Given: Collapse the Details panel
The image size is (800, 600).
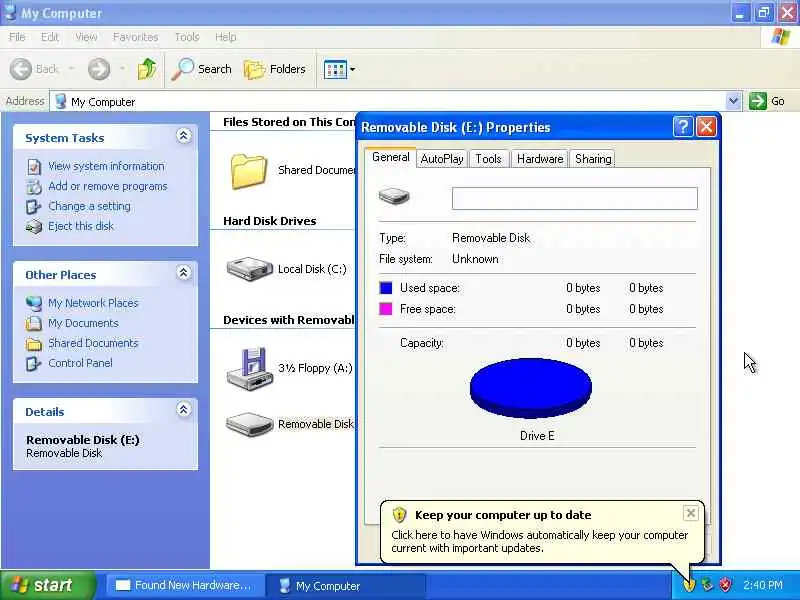Looking at the screenshot, I should tap(184, 409).
